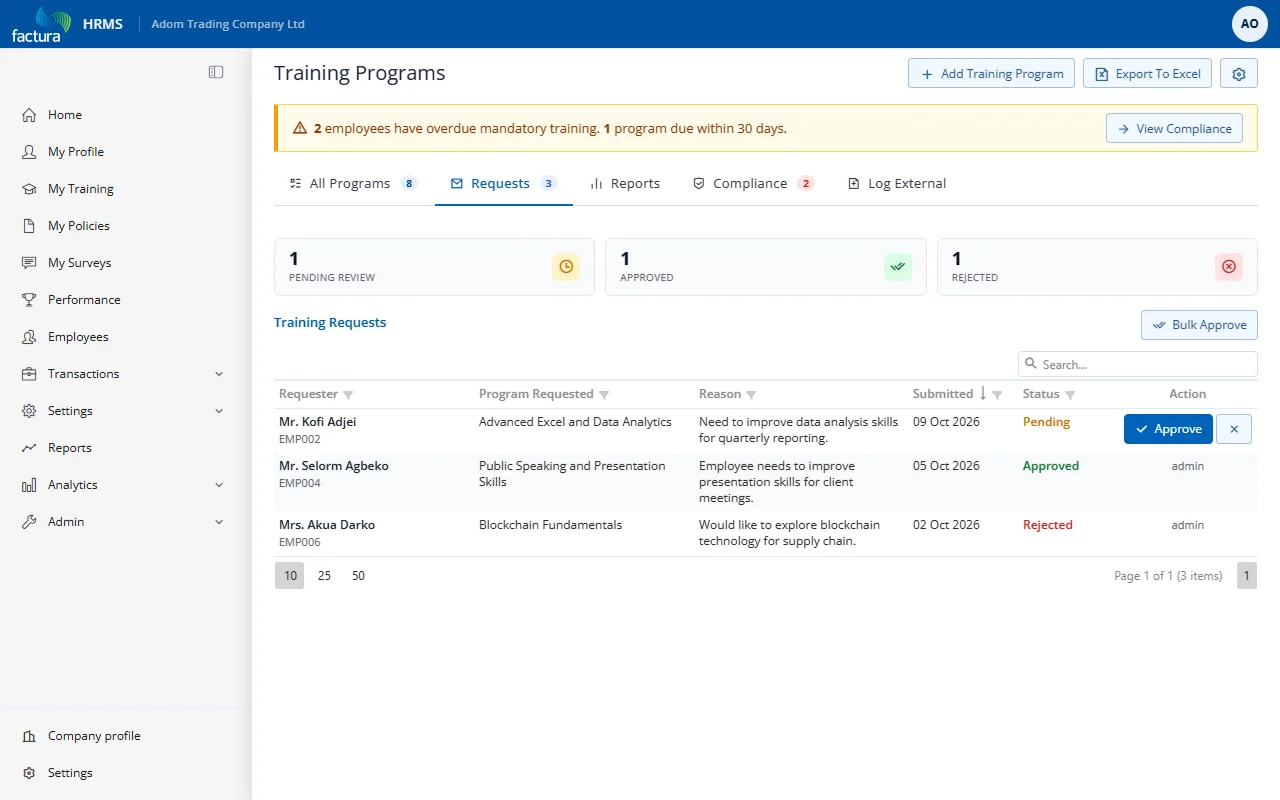Set page size to 50
This screenshot has height=800, width=1280.
coord(358,576)
